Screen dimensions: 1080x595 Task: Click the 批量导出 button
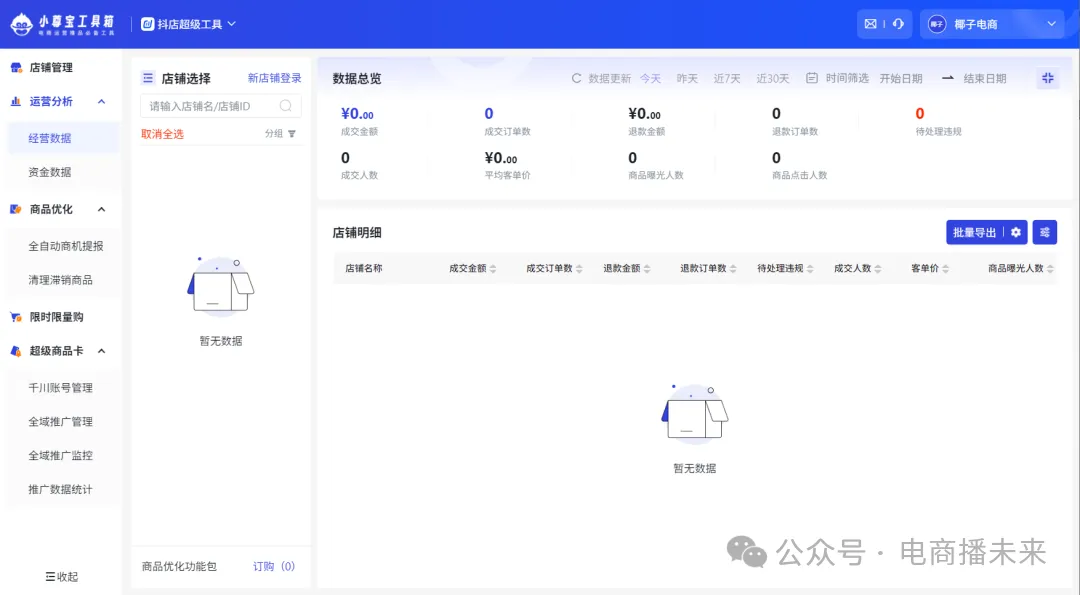(x=974, y=232)
